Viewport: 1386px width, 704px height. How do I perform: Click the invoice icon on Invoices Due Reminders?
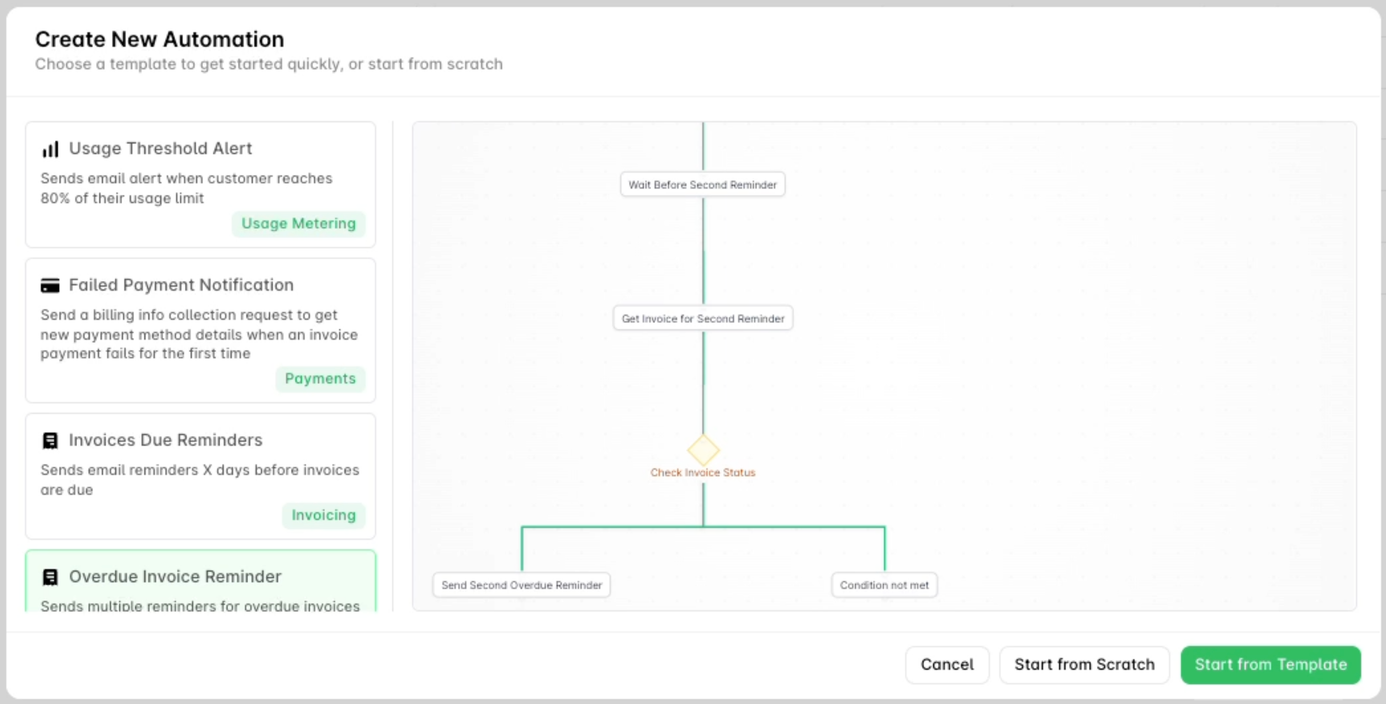48,439
